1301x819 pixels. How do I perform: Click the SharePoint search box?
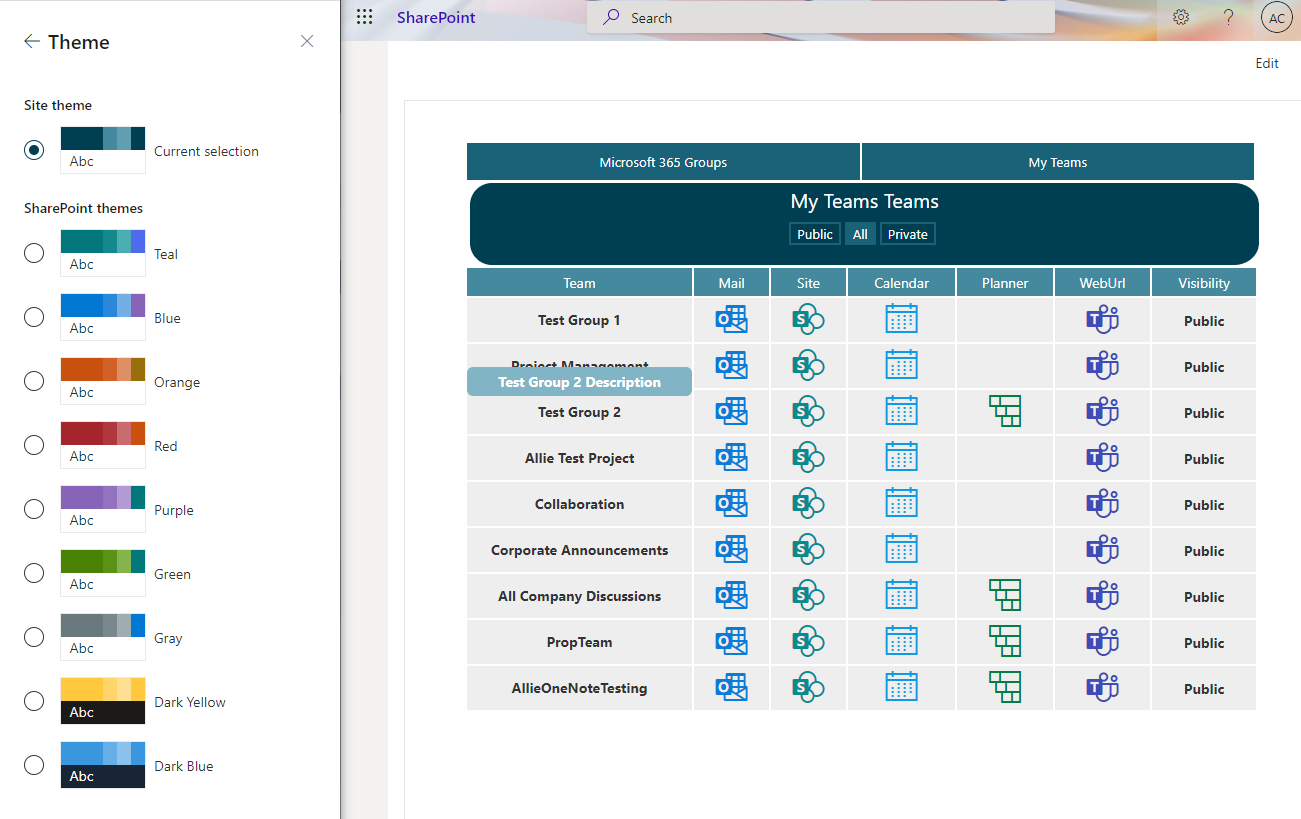pyautogui.click(x=820, y=18)
